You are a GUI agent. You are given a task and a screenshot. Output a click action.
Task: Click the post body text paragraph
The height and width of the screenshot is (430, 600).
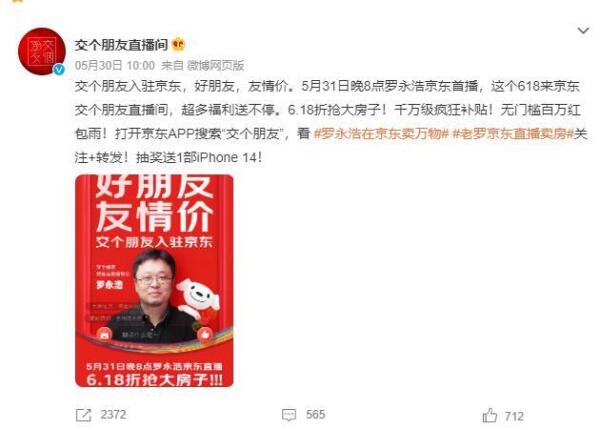331,122
